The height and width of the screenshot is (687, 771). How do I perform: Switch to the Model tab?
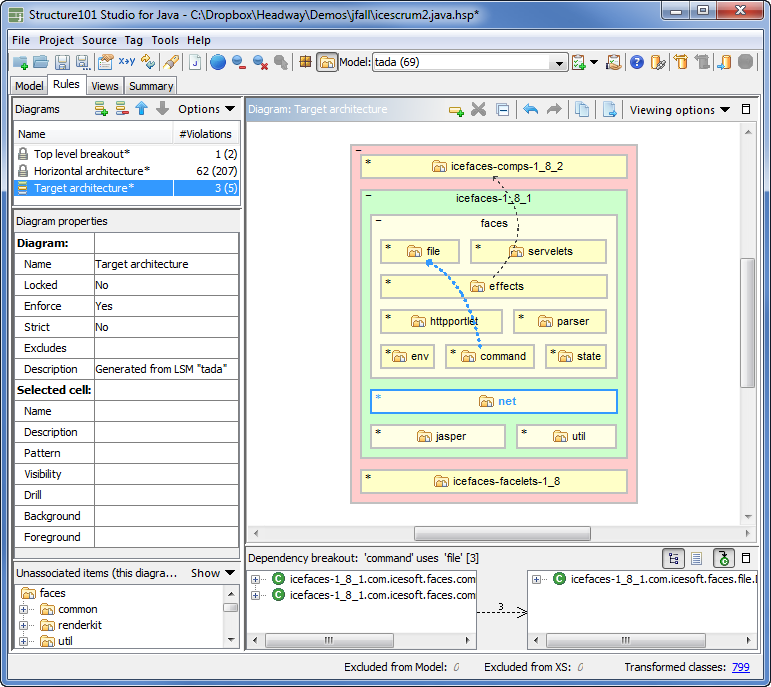tap(29, 86)
